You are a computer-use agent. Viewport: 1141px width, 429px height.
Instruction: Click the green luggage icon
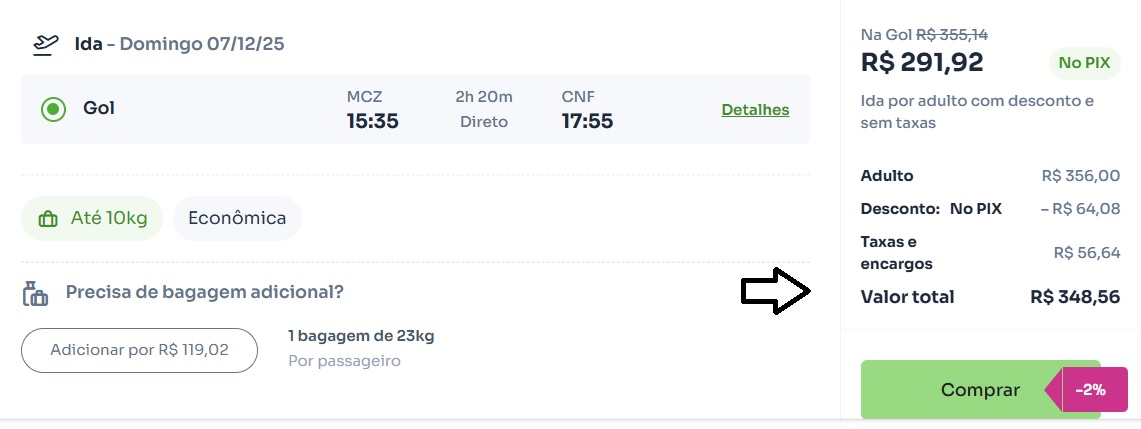coord(47,219)
